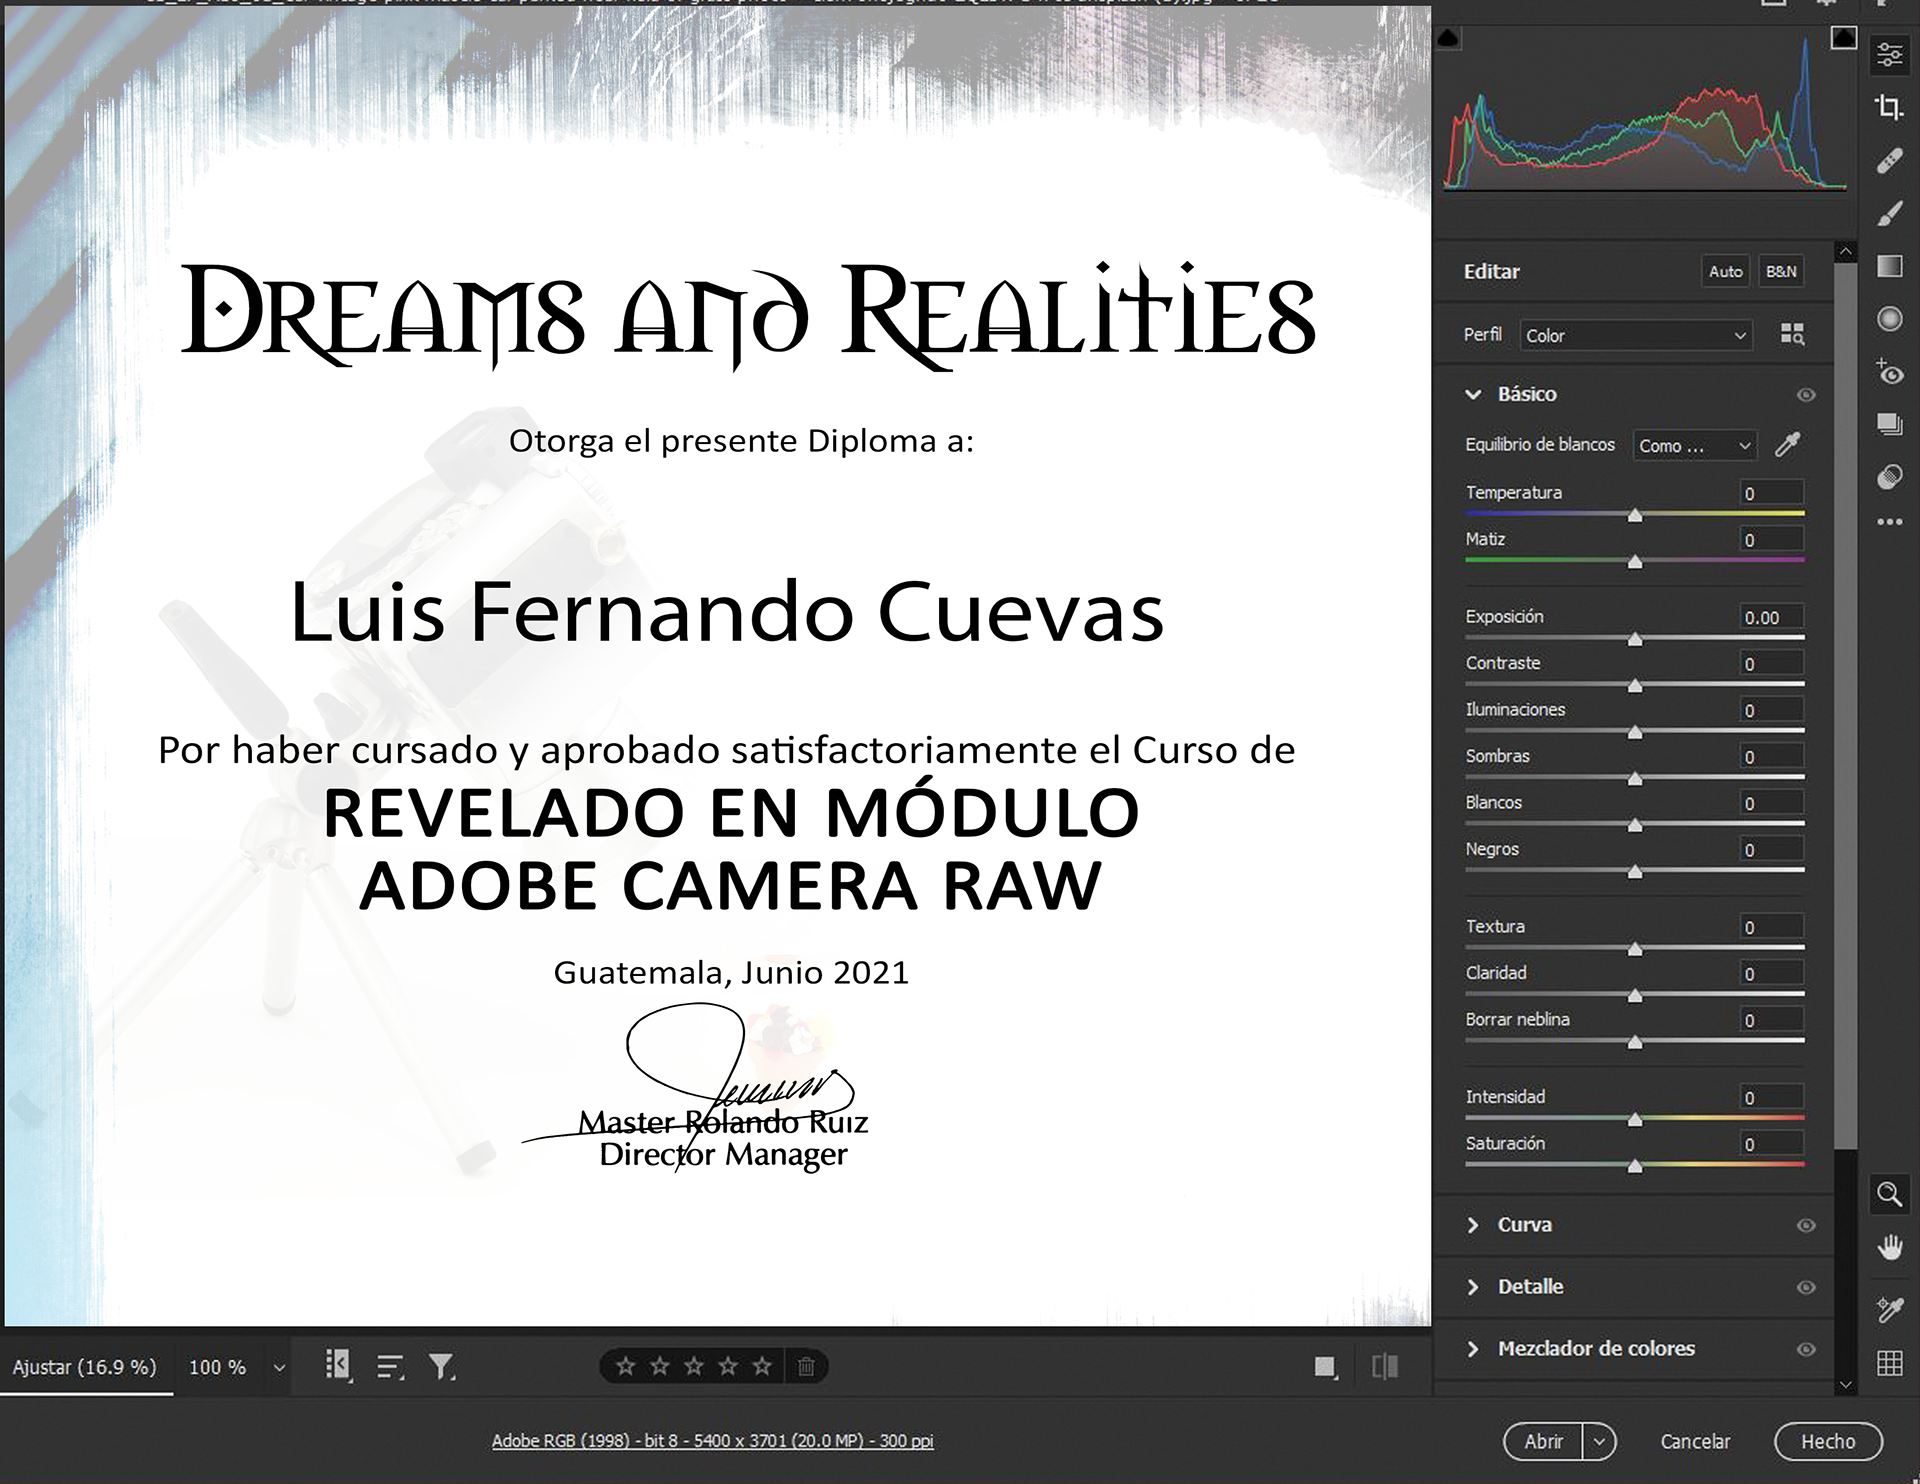Select the Hand pan tool
This screenshot has height=1484, width=1920.
[x=1889, y=1248]
